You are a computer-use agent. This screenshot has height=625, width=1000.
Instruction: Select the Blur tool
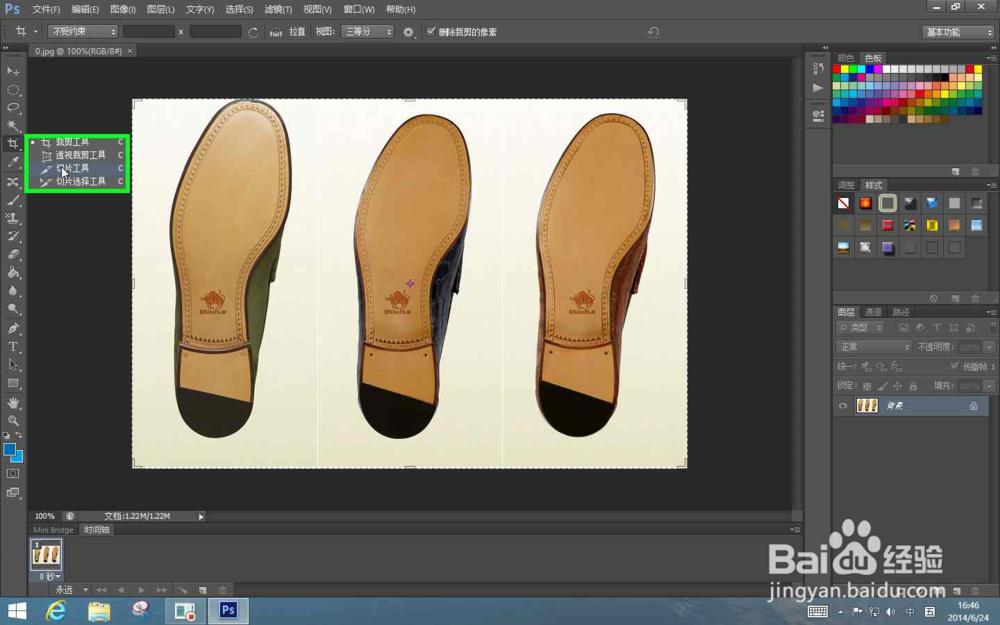(13, 290)
